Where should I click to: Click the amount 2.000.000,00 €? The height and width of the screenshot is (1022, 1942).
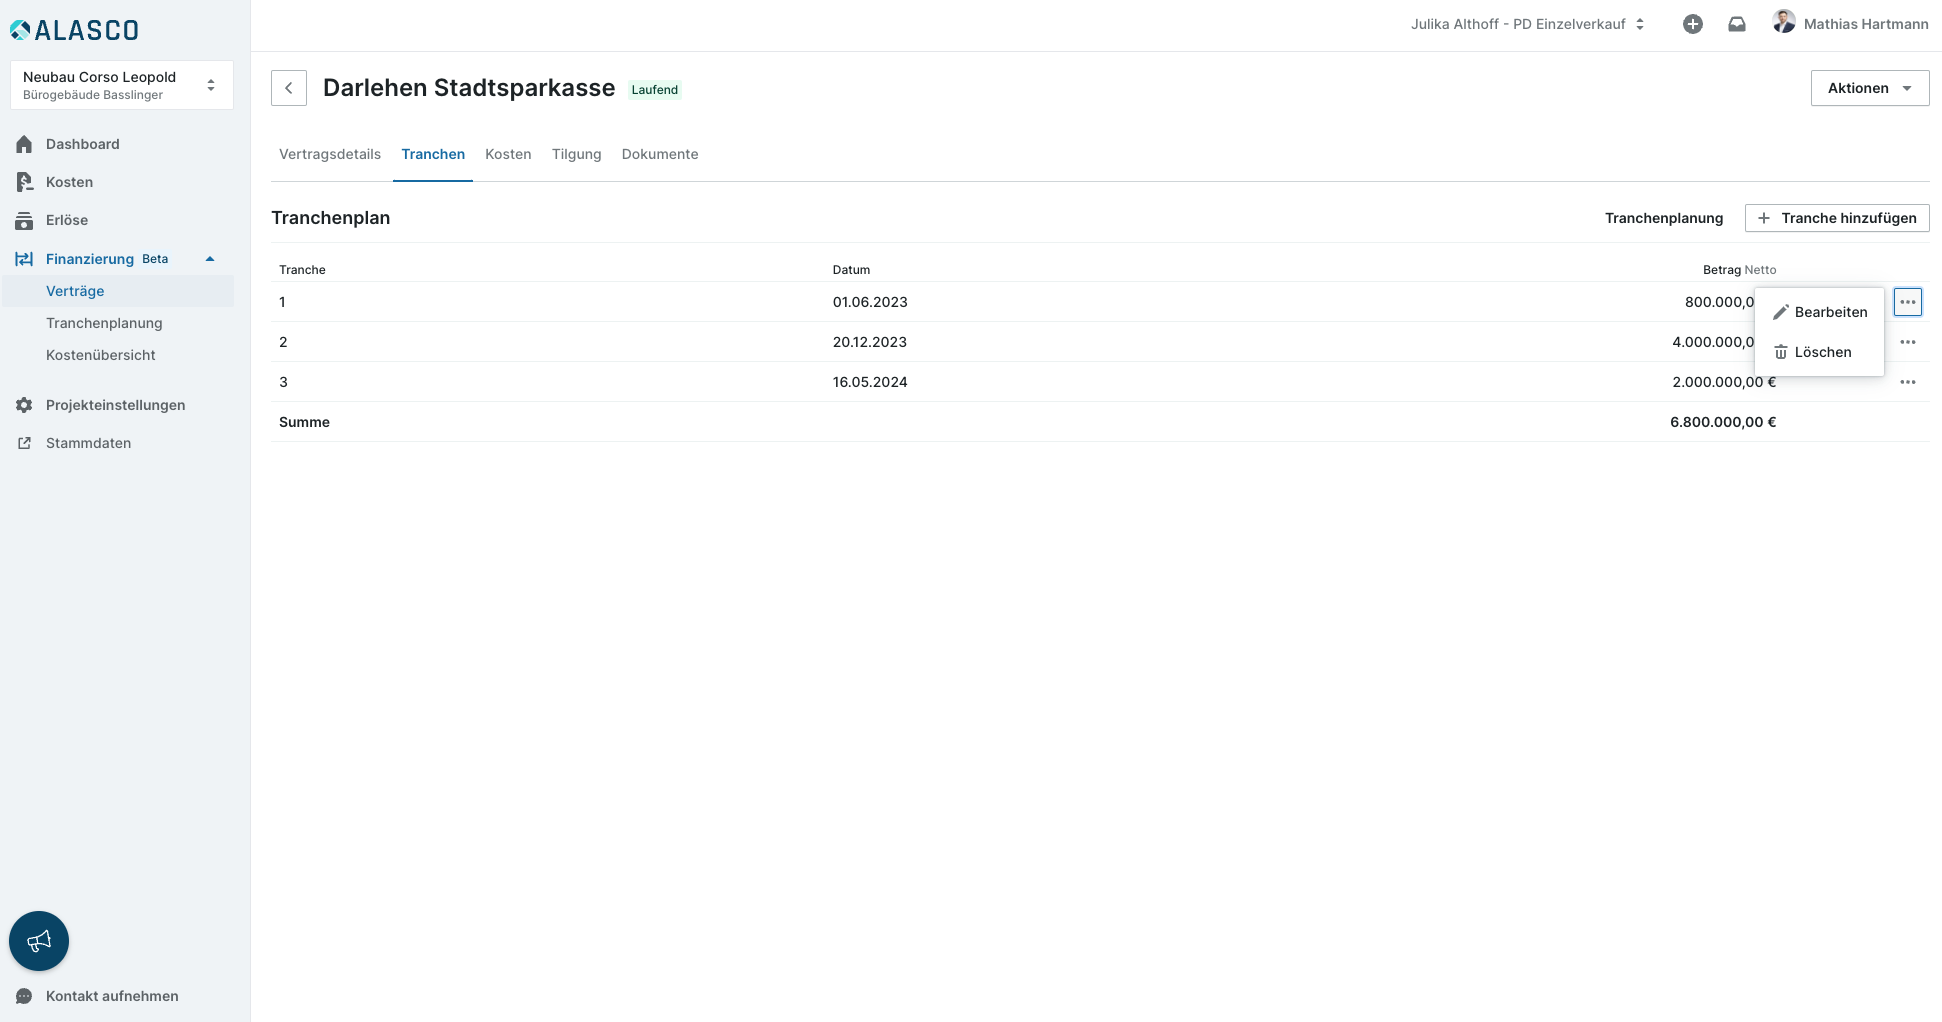(x=1724, y=382)
